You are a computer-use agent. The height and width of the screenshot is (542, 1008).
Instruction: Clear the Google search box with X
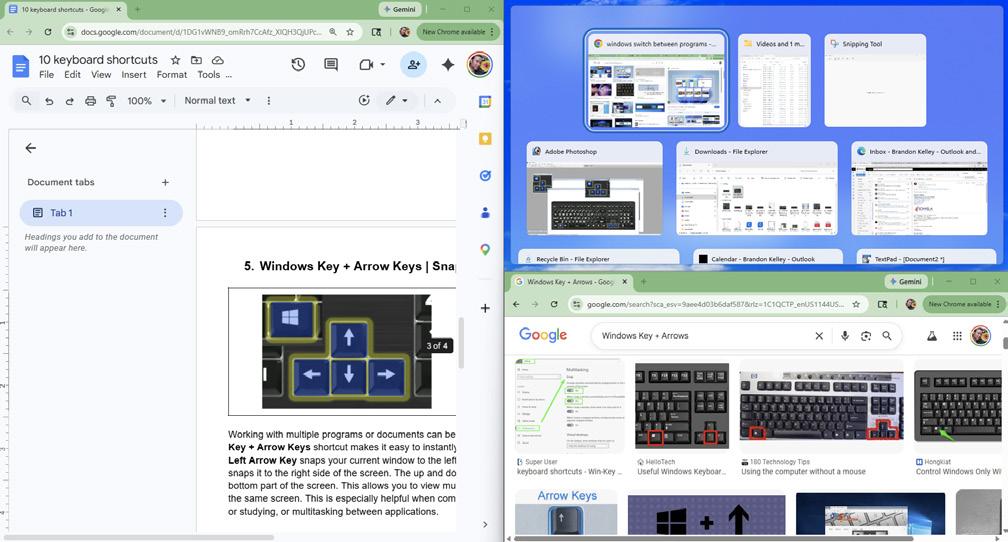tap(819, 336)
